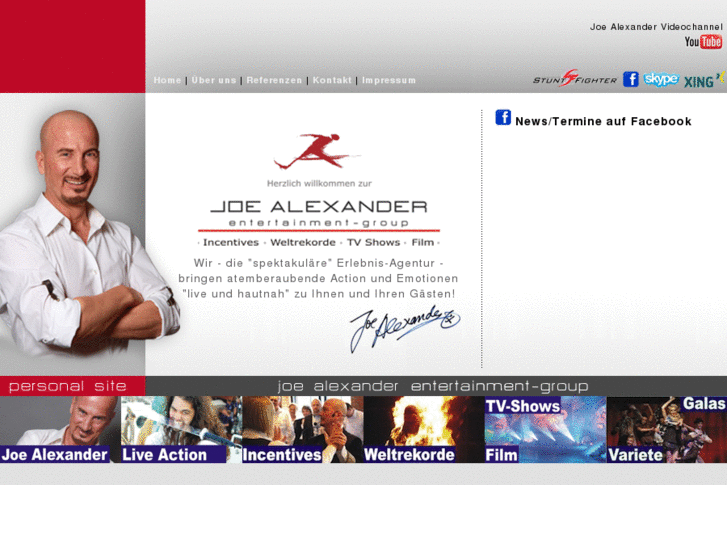Click Facebook icon beside News/Termine heading
Viewport: 727px width, 545px height.
pyautogui.click(x=503, y=117)
